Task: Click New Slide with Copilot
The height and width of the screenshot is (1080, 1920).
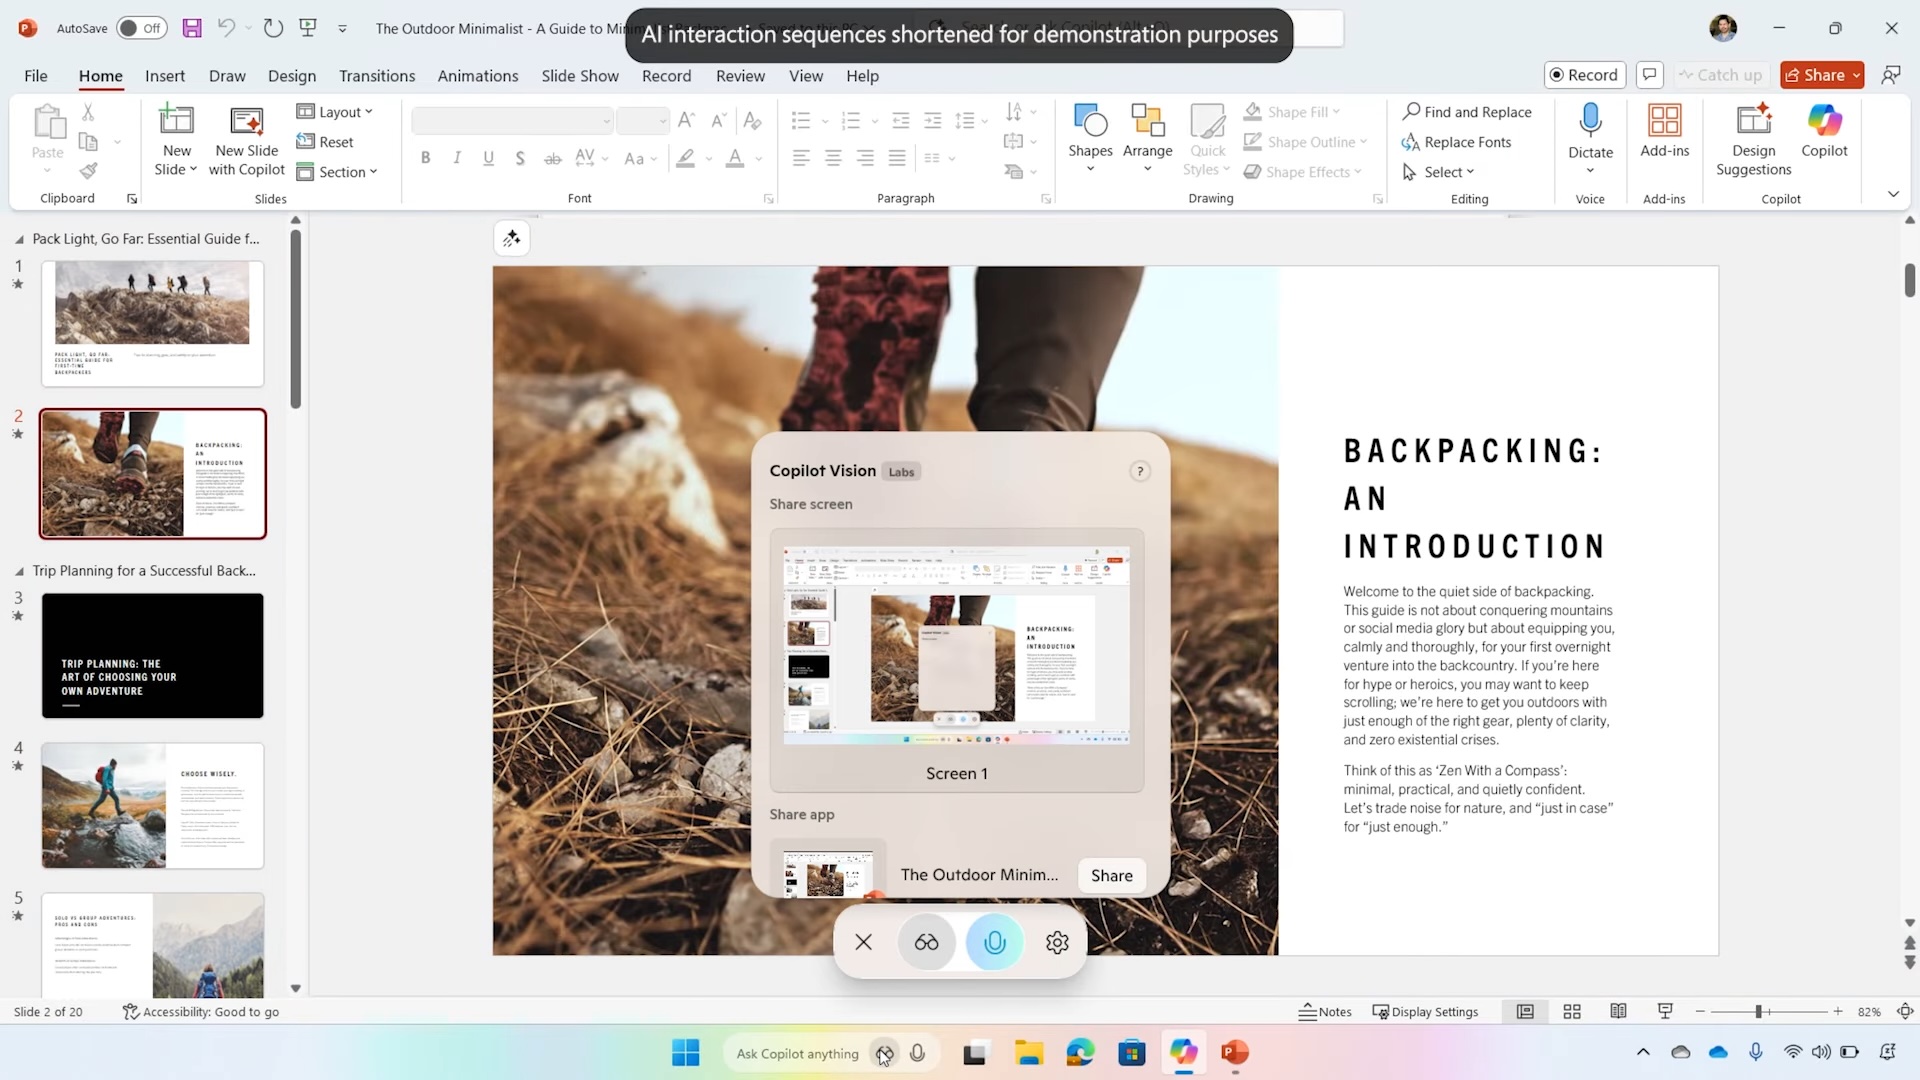Action: 246,140
